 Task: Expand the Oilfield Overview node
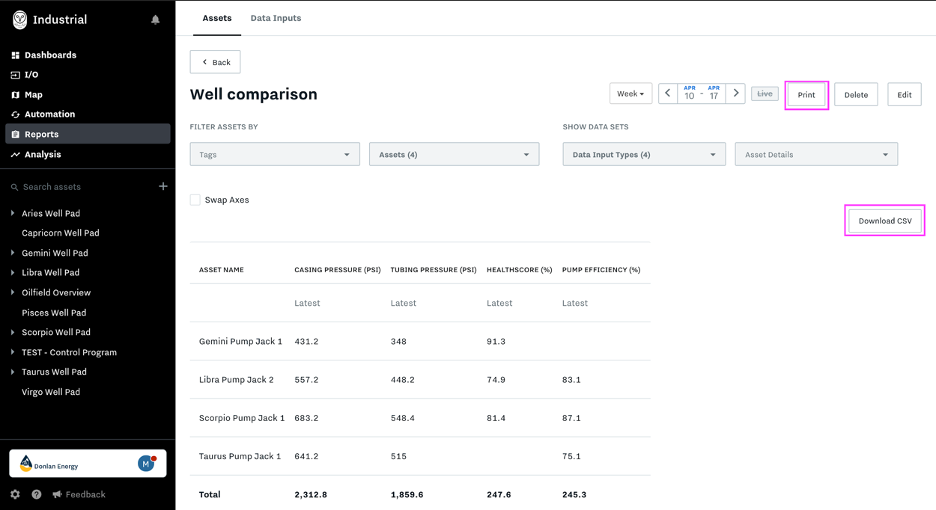tap(13, 292)
